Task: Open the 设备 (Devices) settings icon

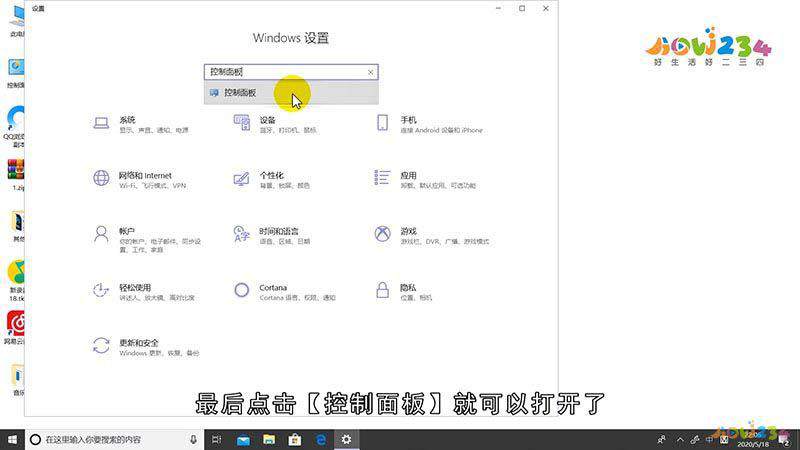Action: pos(241,123)
